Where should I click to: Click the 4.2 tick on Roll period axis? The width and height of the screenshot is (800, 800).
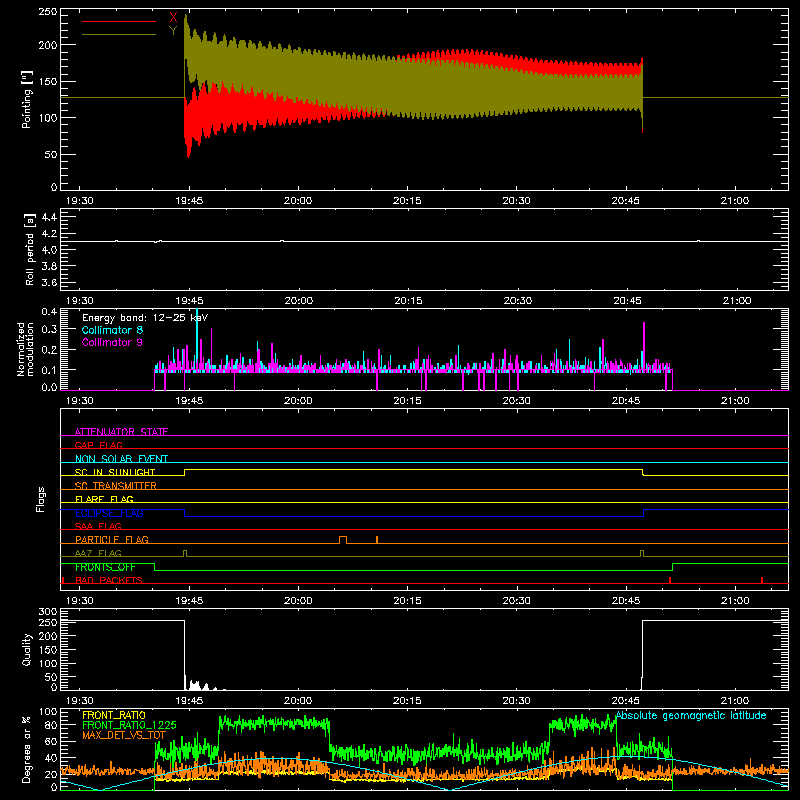point(49,234)
